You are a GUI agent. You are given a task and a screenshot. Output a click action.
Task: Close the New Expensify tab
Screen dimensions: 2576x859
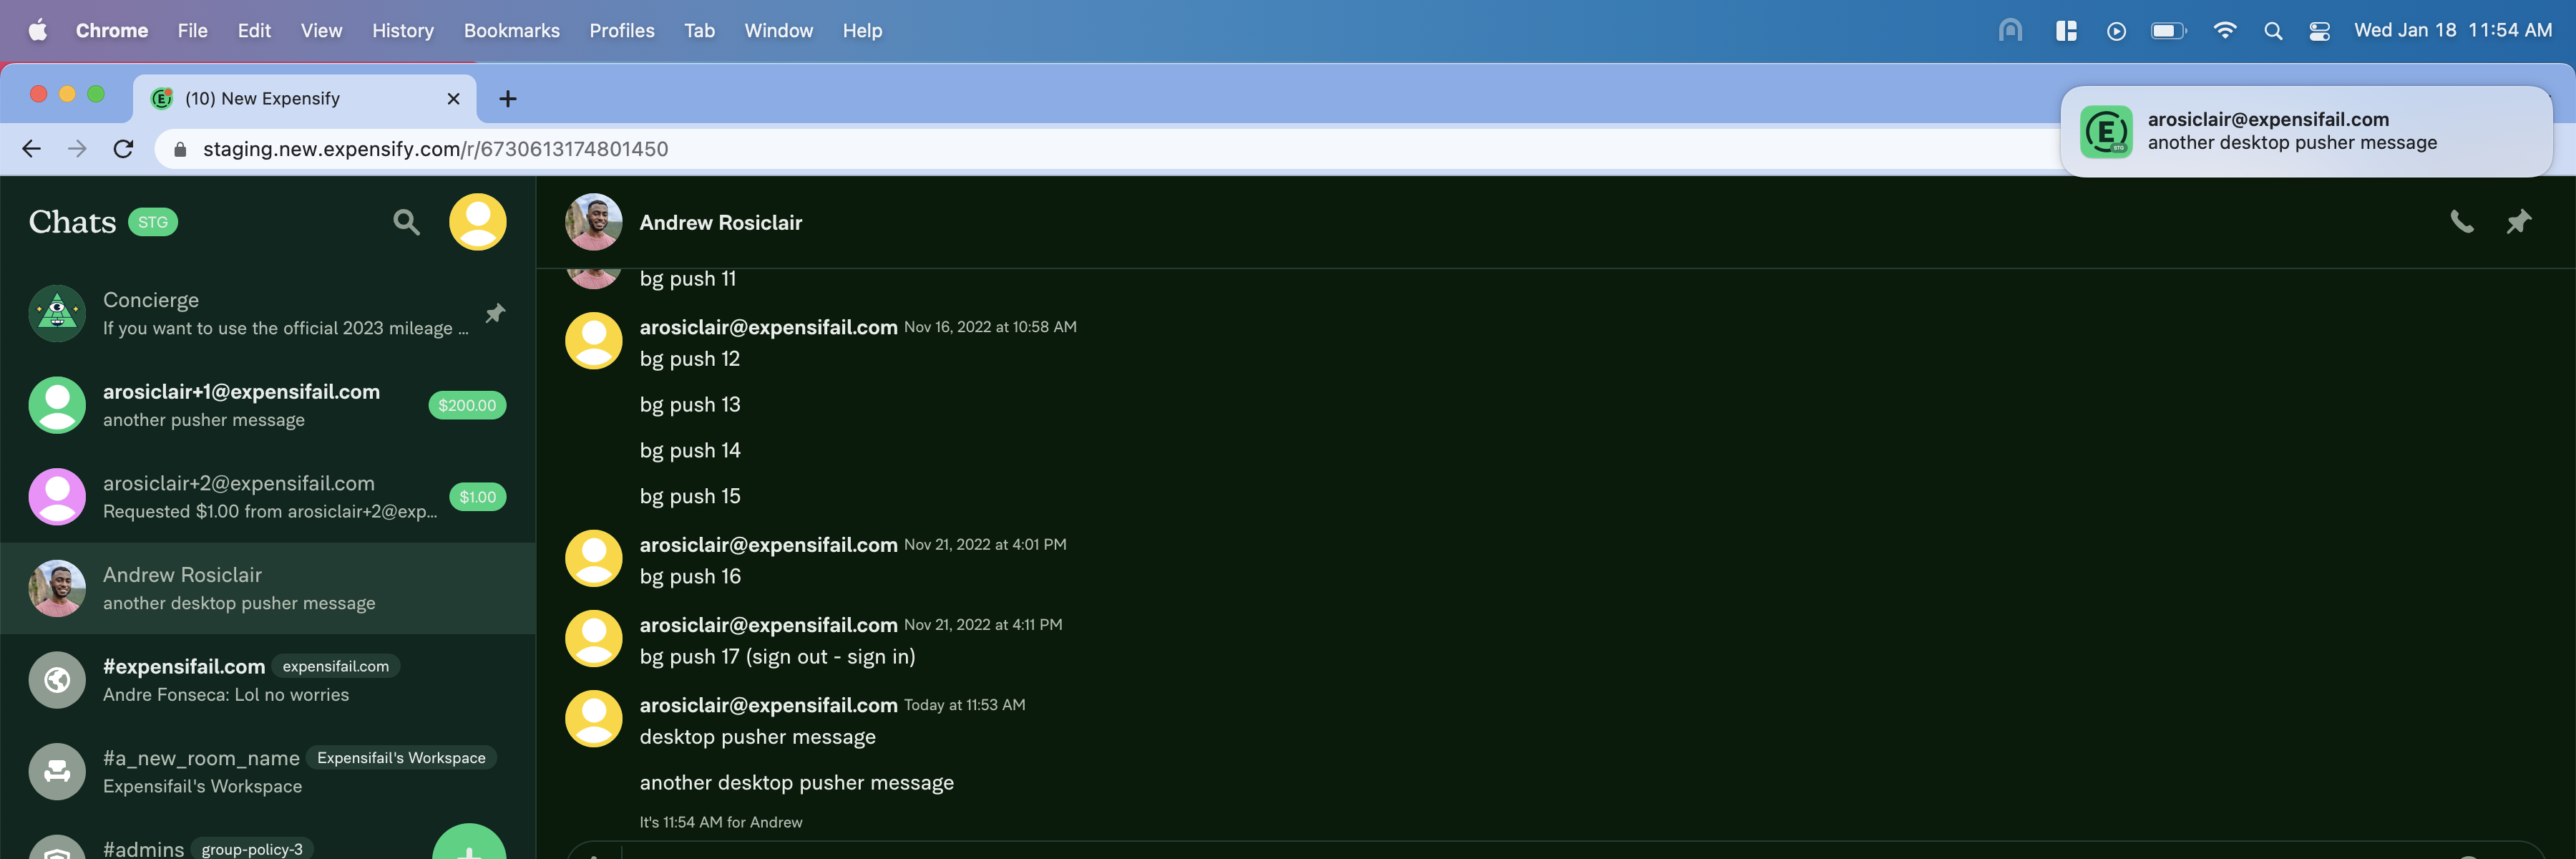point(453,99)
